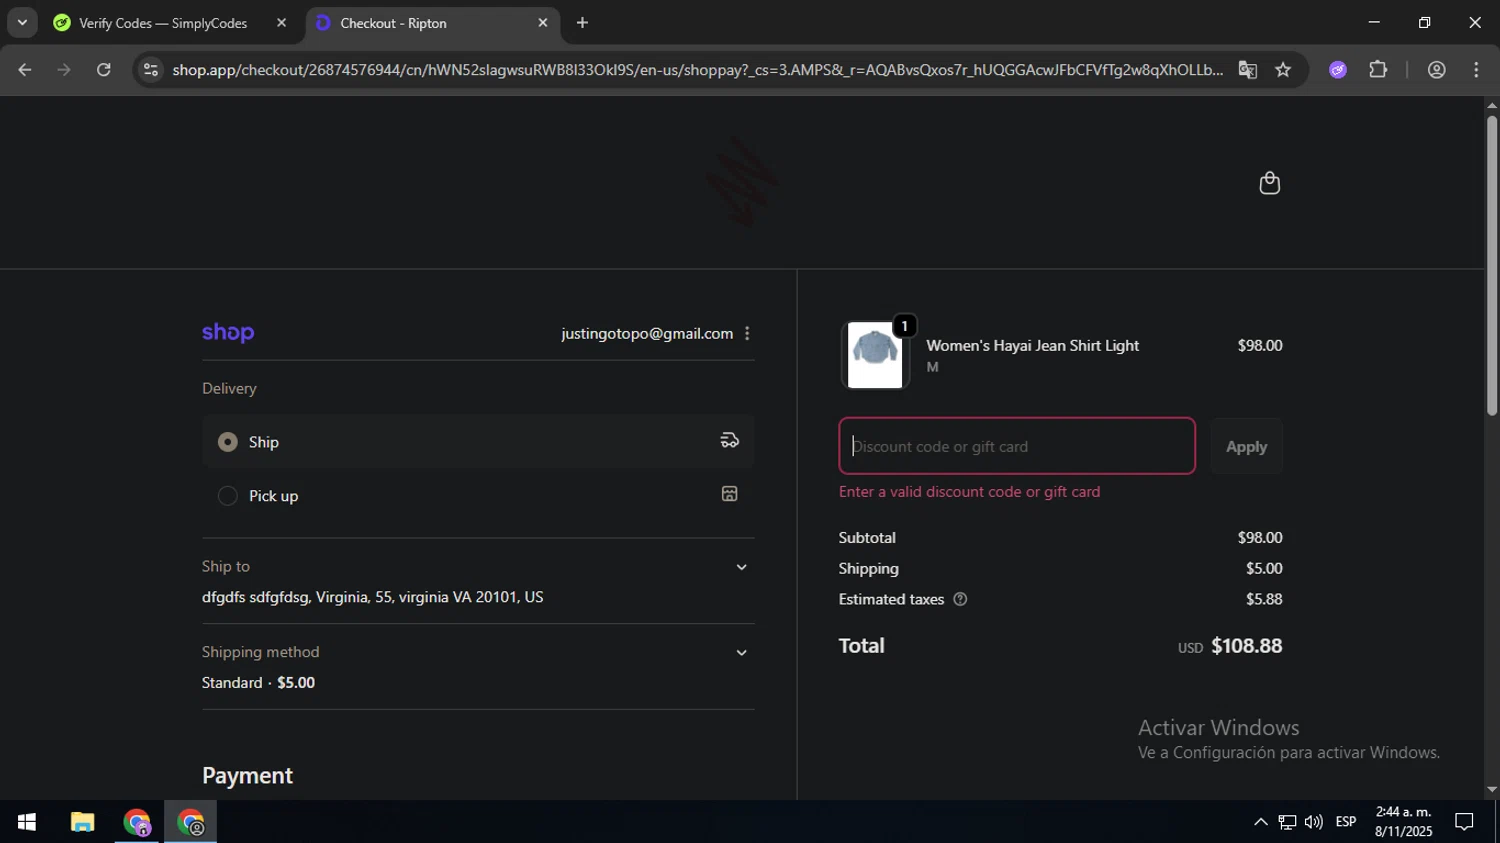This screenshot has height=843, width=1500.
Task: Select the Checkout - Ripton tab
Action: coord(432,23)
